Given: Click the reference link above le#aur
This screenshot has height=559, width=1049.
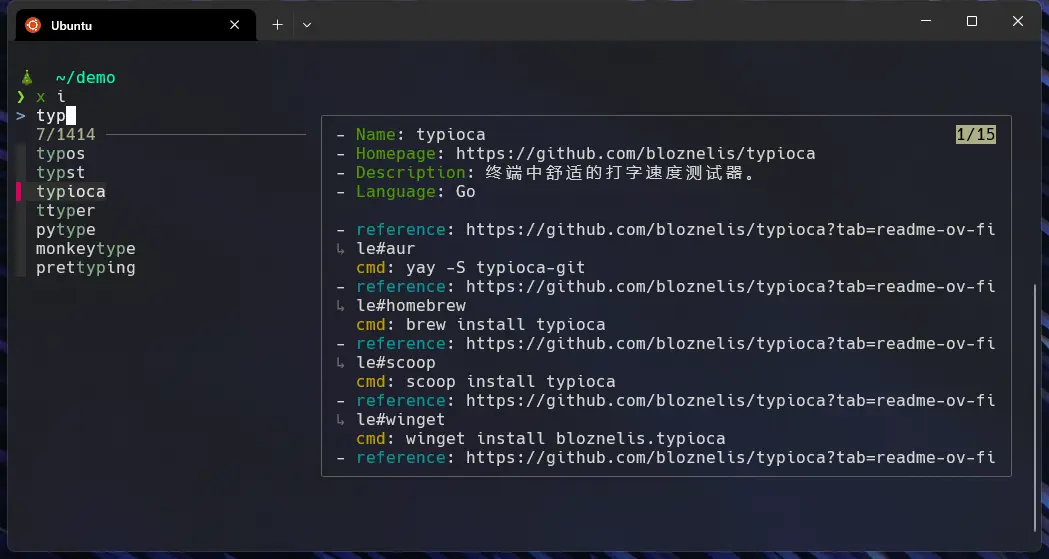Looking at the screenshot, I should pyautogui.click(x=731, y=229).
